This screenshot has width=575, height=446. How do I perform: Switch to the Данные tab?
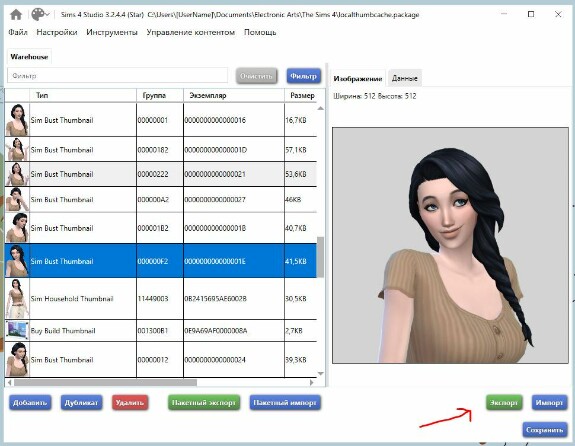(404, 78)
